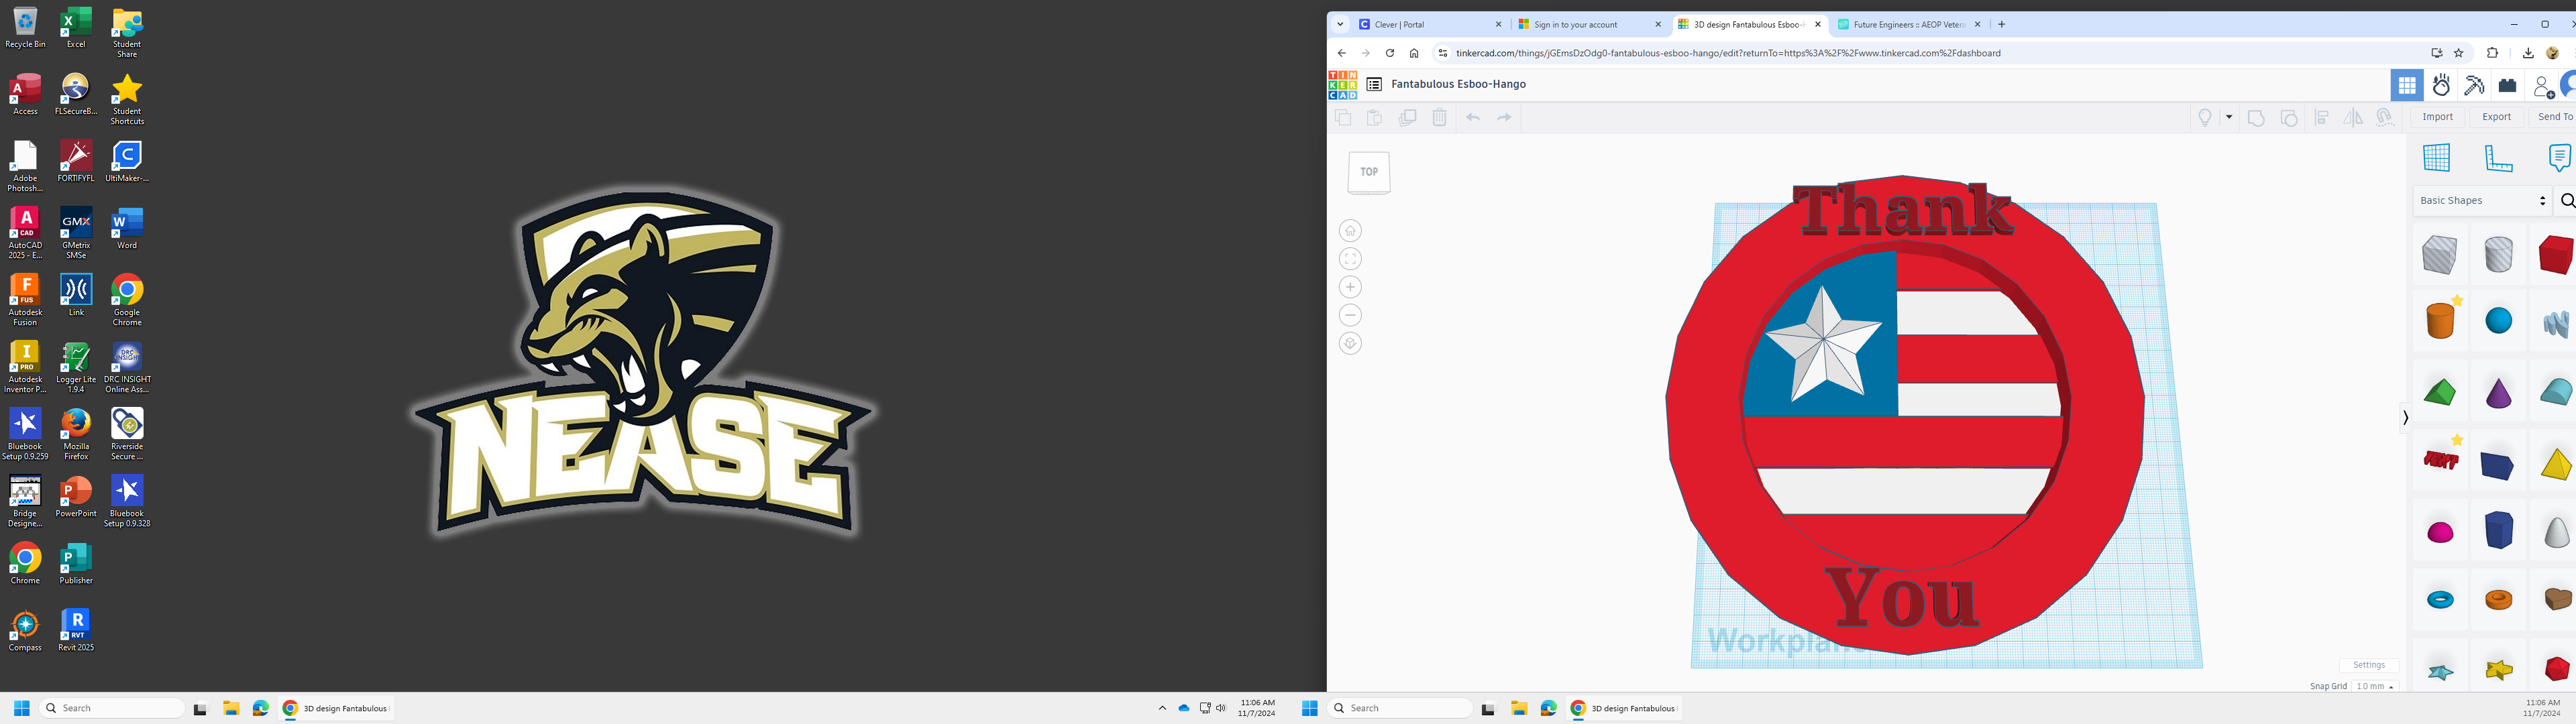Click the Export button
Image resolution: width=2576 pixels, height=724 pixels.
click(x=2497, y=117)
